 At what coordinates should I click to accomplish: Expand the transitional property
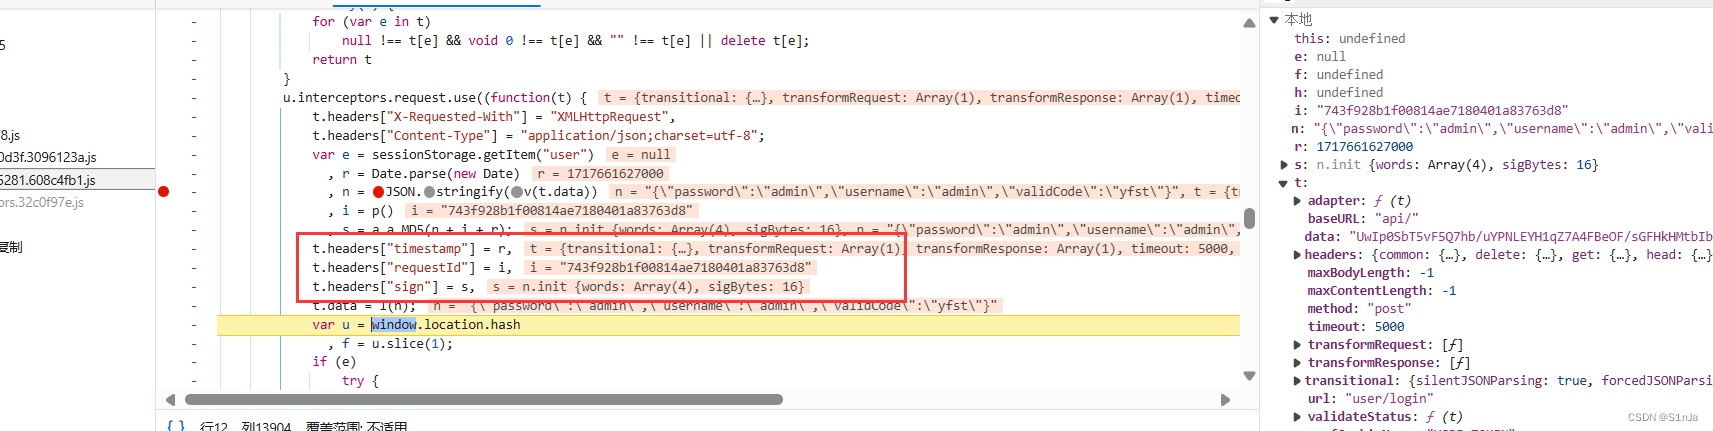coord(1298,381)
